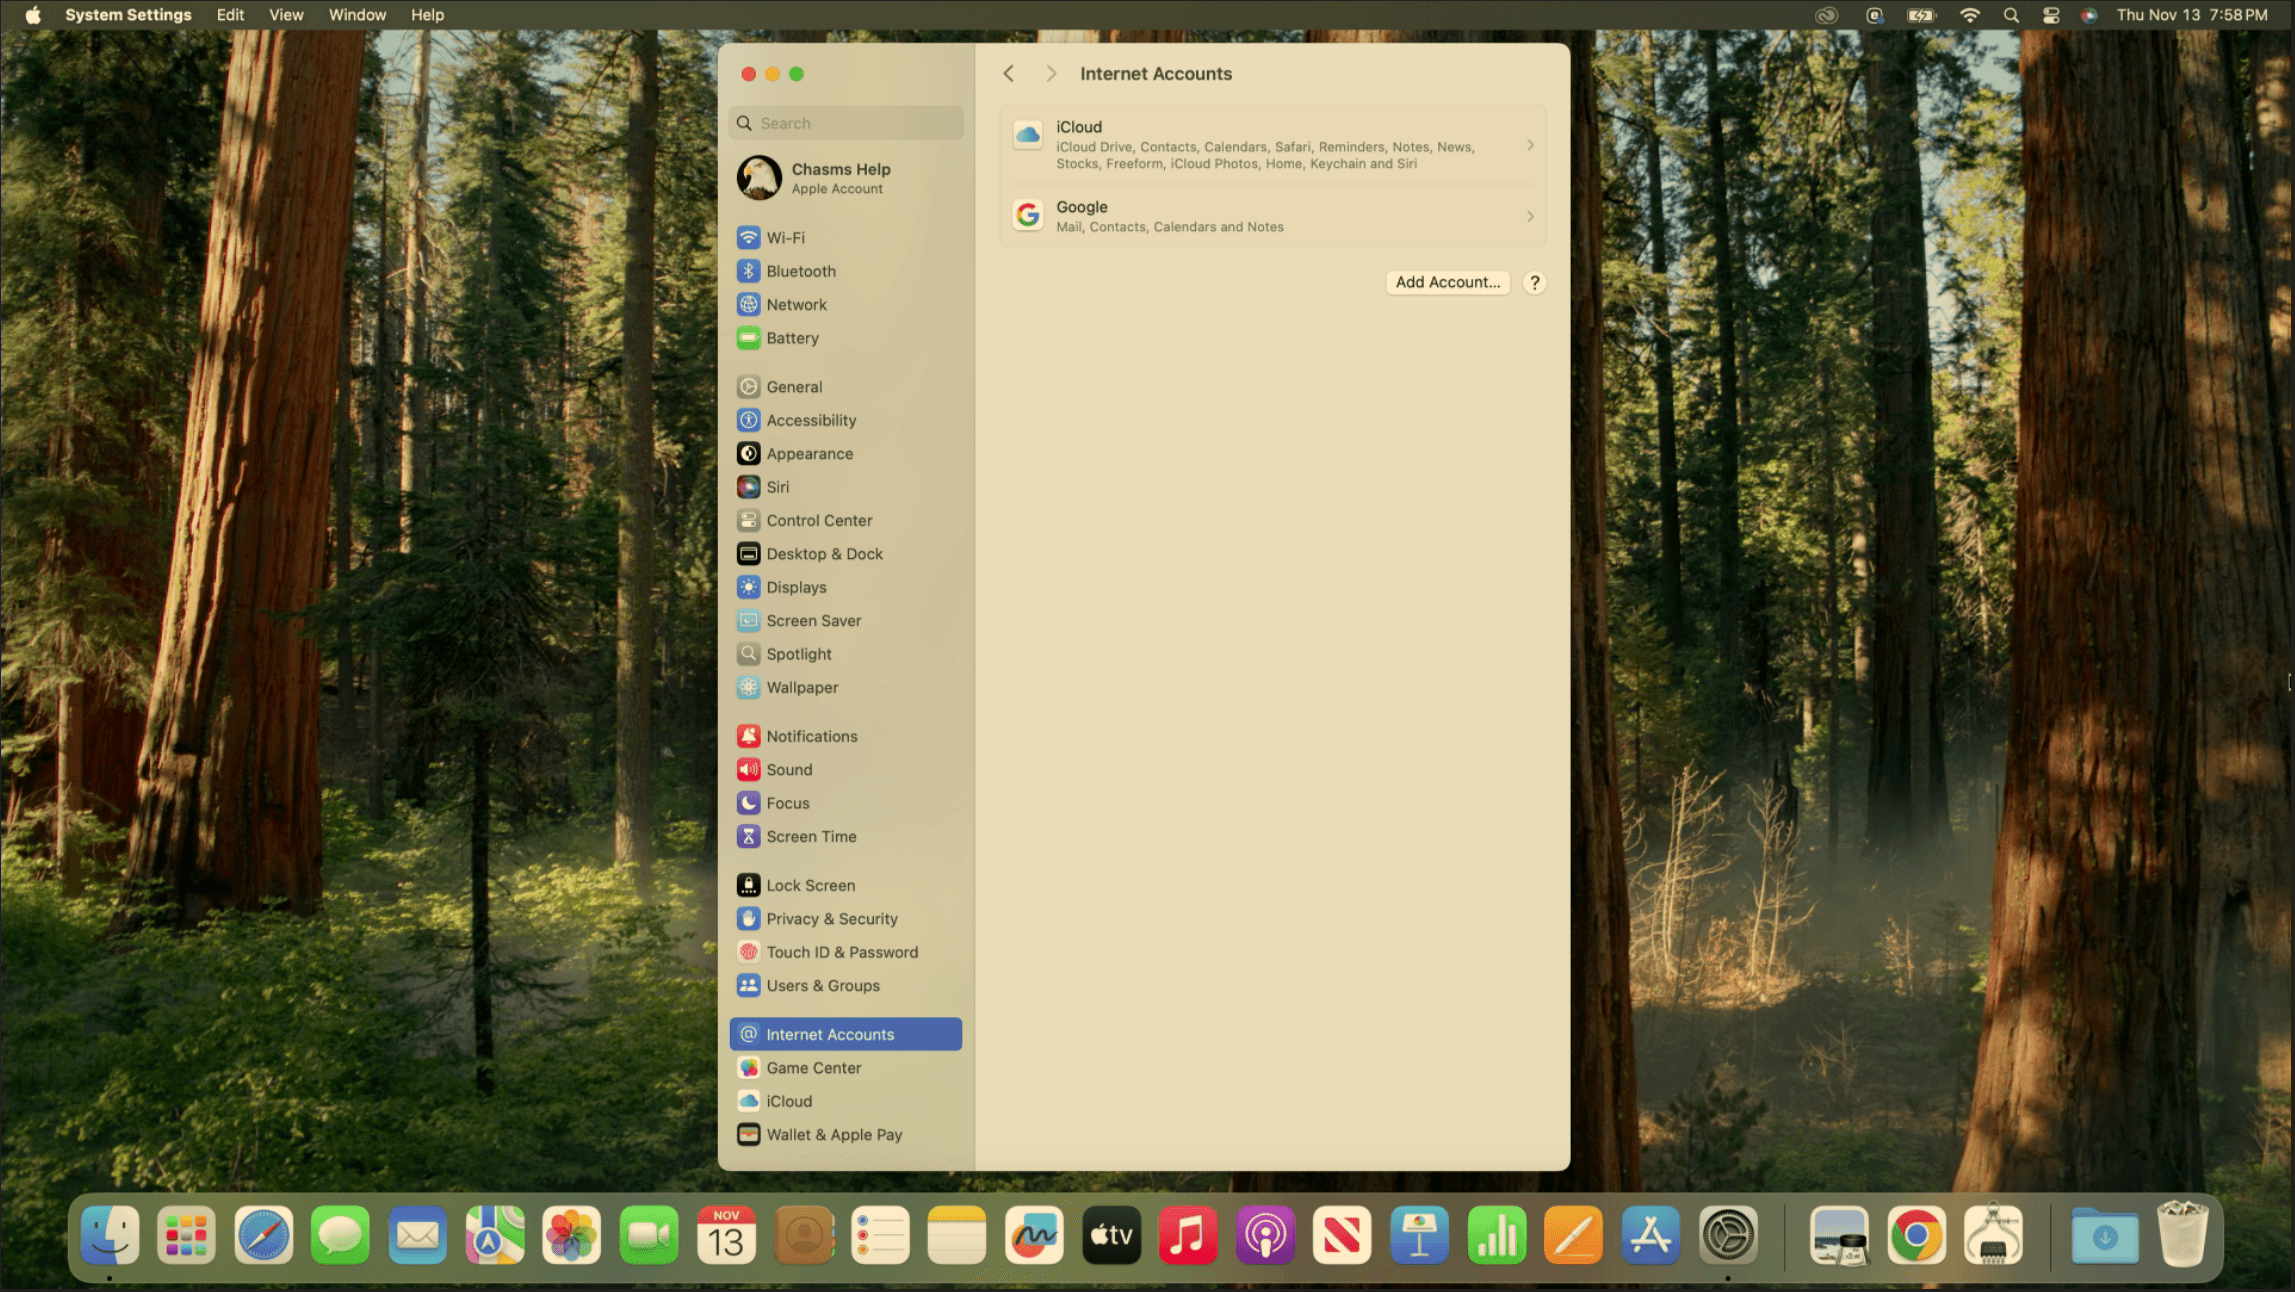The image size is (2295, 1292).
Task: Open Control Center from menu bar
Action: [x=2051, y=15]
